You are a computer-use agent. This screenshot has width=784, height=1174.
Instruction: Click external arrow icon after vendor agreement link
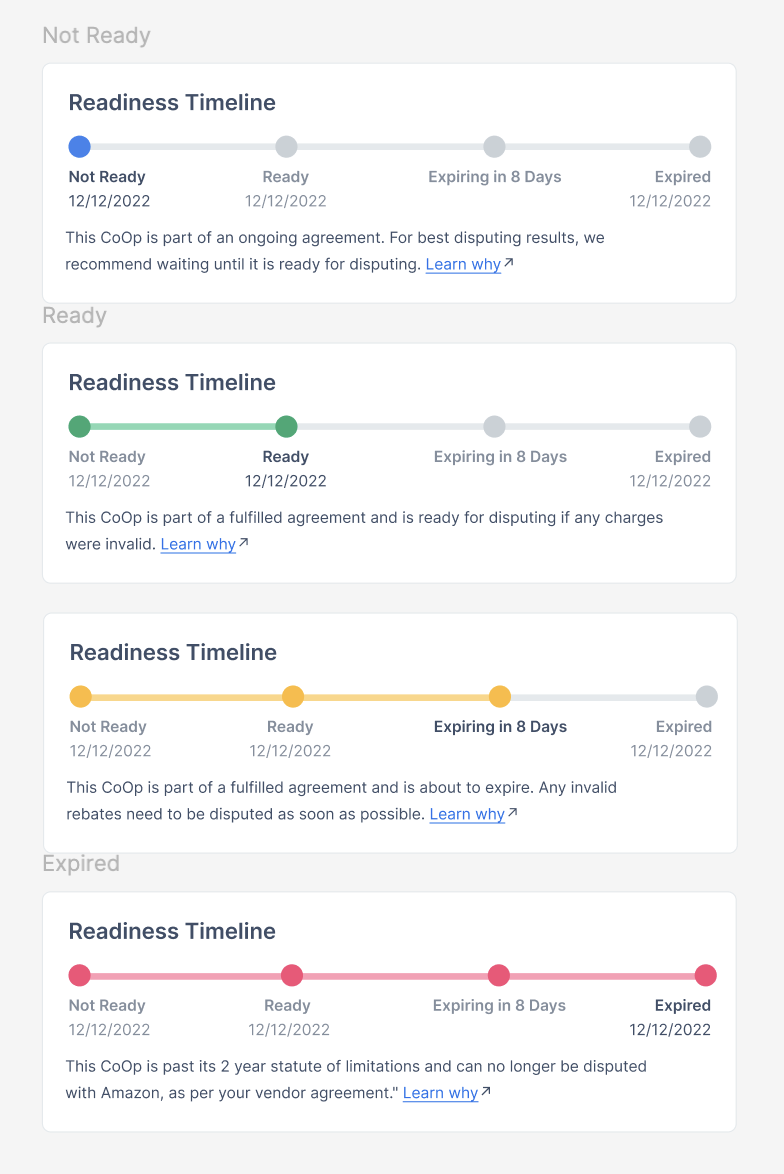[x=486, y=1091]
